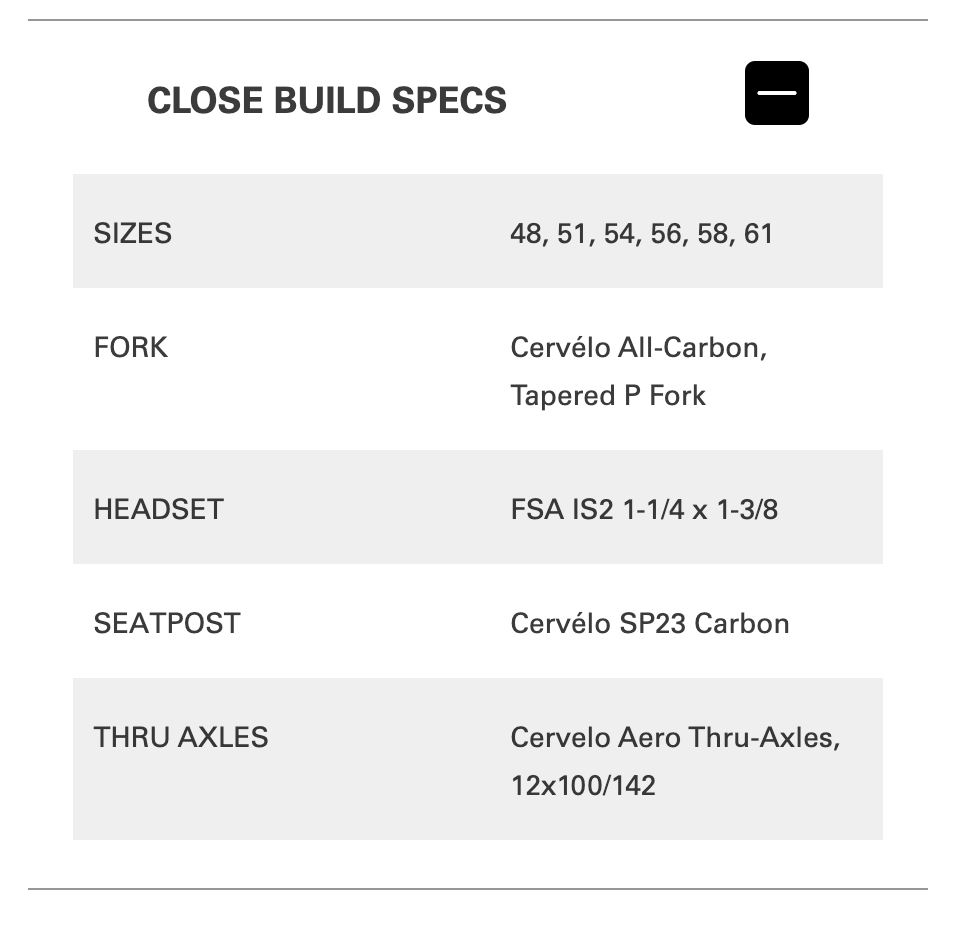958x952 pixels.
Task: Click the Cervelo Aero Thru-Axles text
Action: click(x=675, y=738)
